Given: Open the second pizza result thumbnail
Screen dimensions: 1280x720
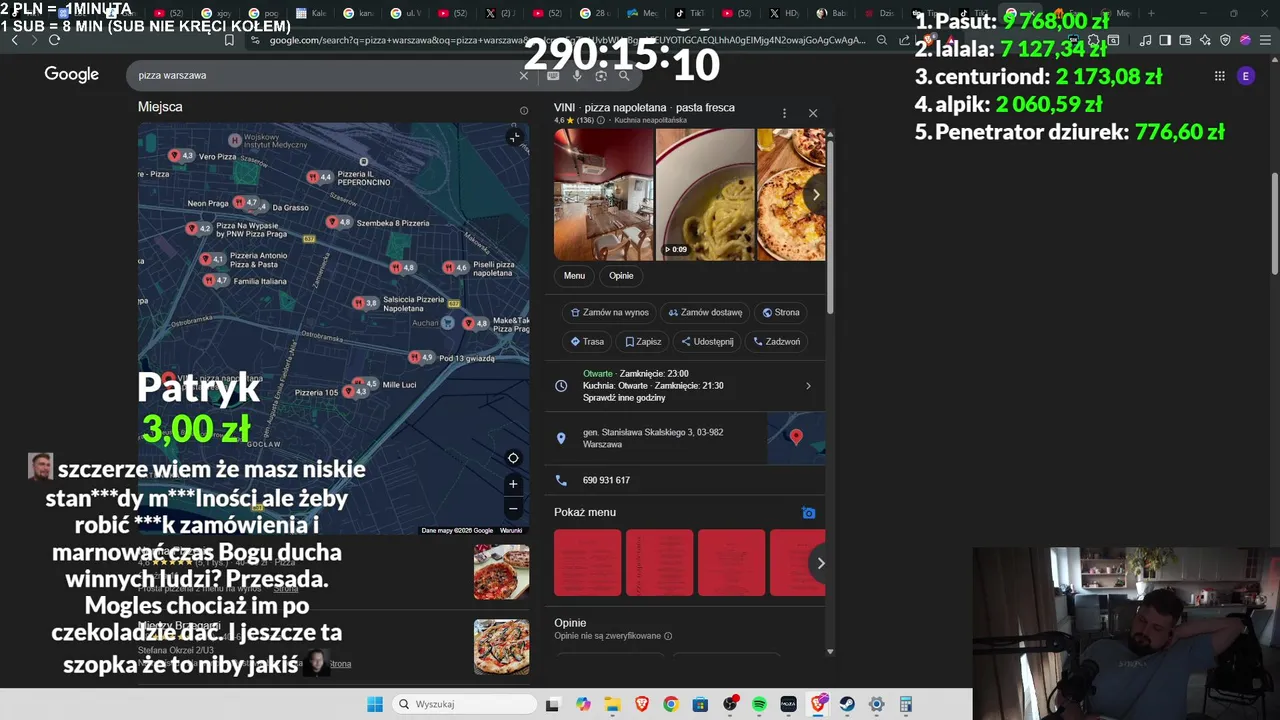Looking at the screenshot, I should pyautogui.click(x=501, y=647).
